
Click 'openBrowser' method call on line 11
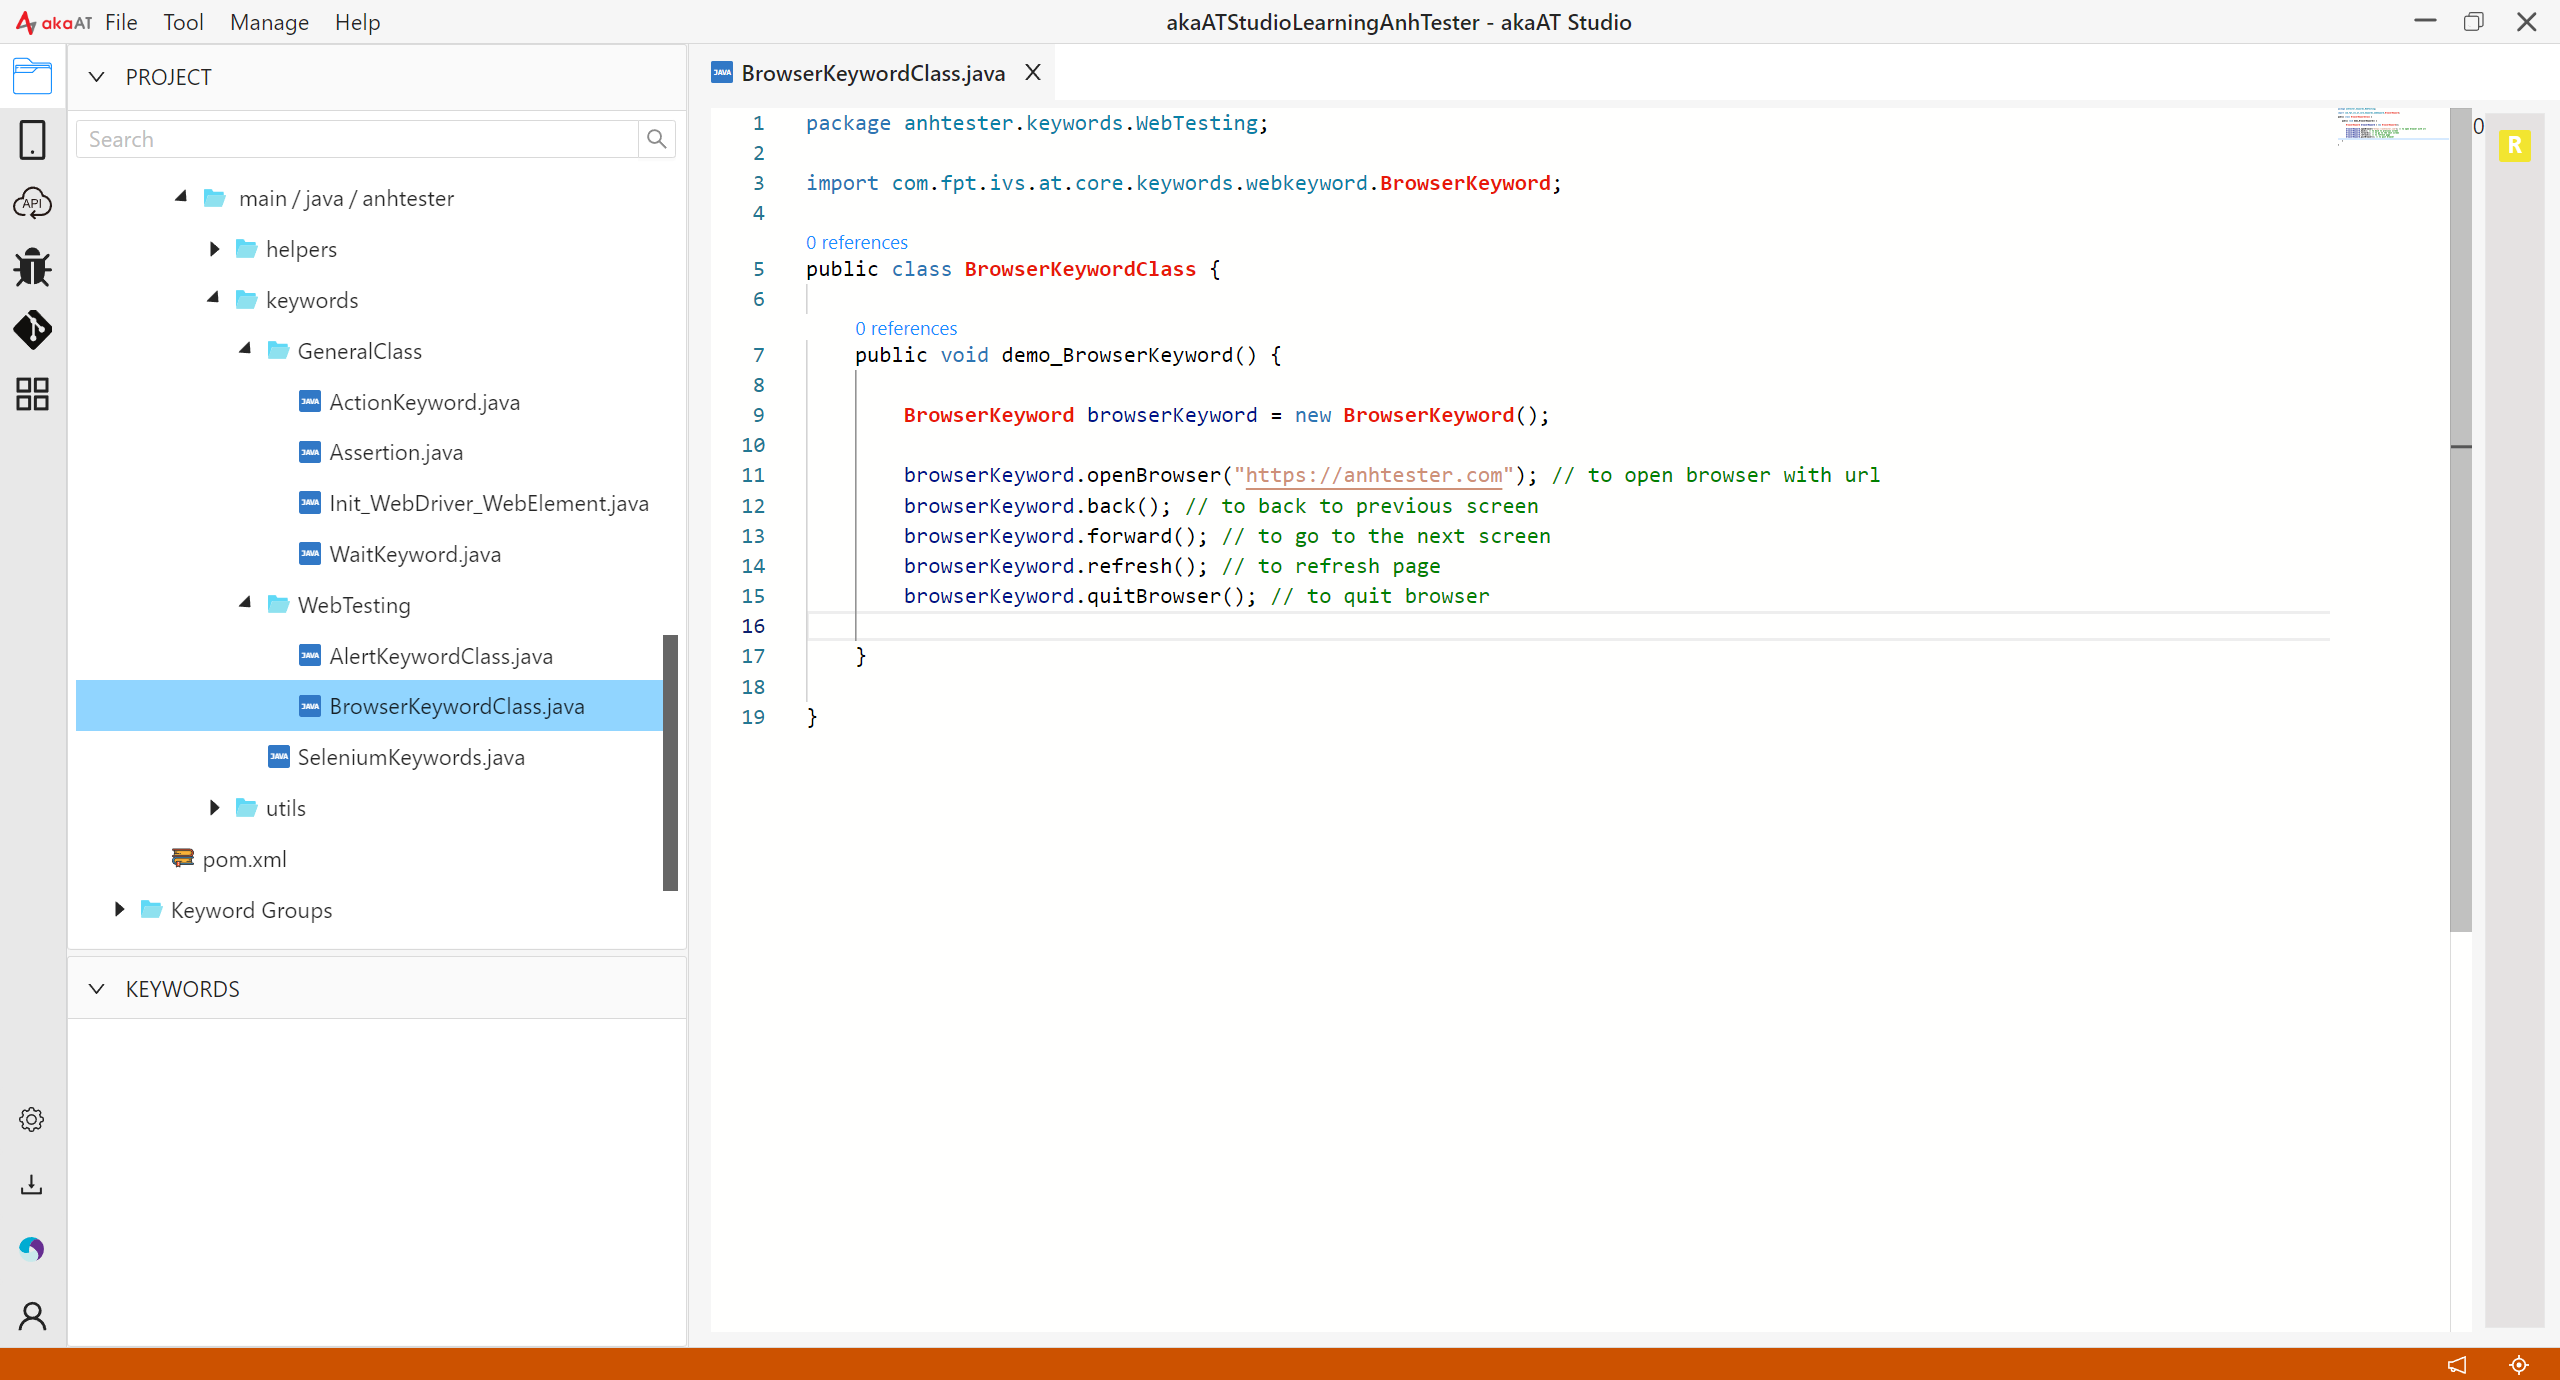coord(1154,475)
